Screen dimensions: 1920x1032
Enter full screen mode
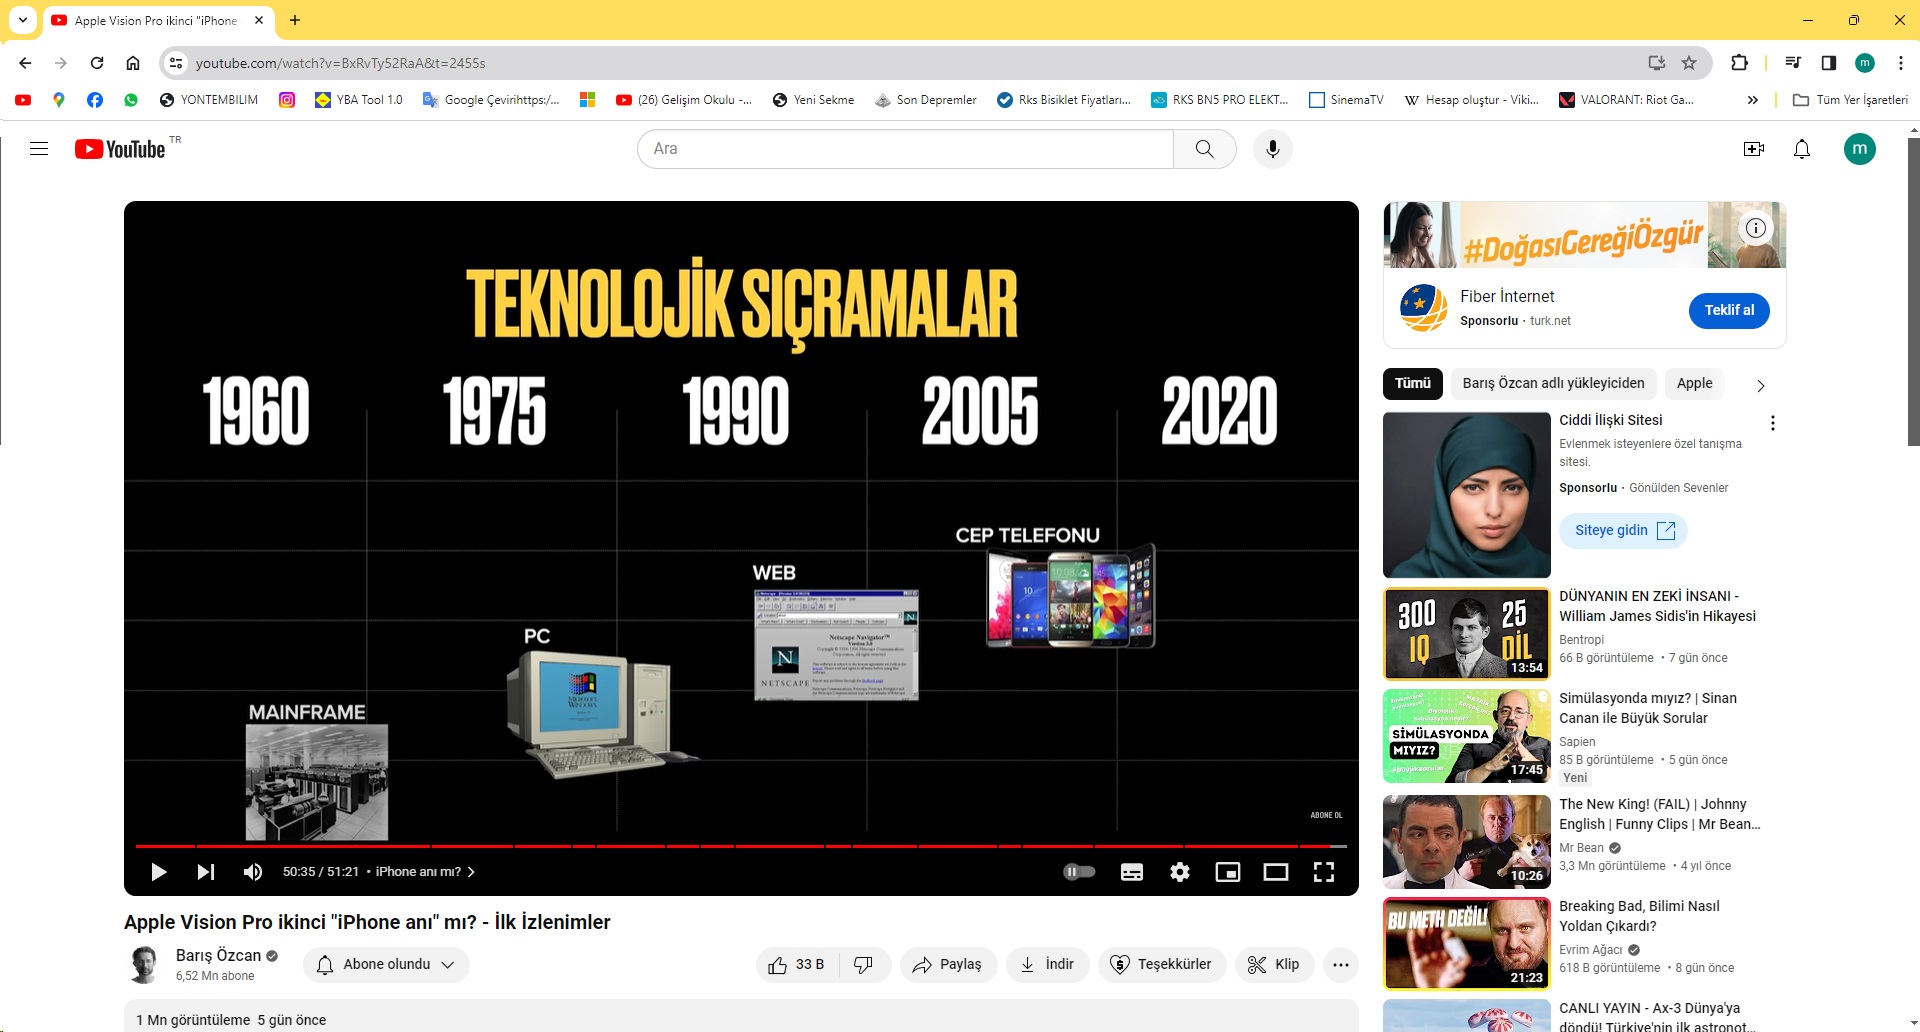pos(1324,872)
